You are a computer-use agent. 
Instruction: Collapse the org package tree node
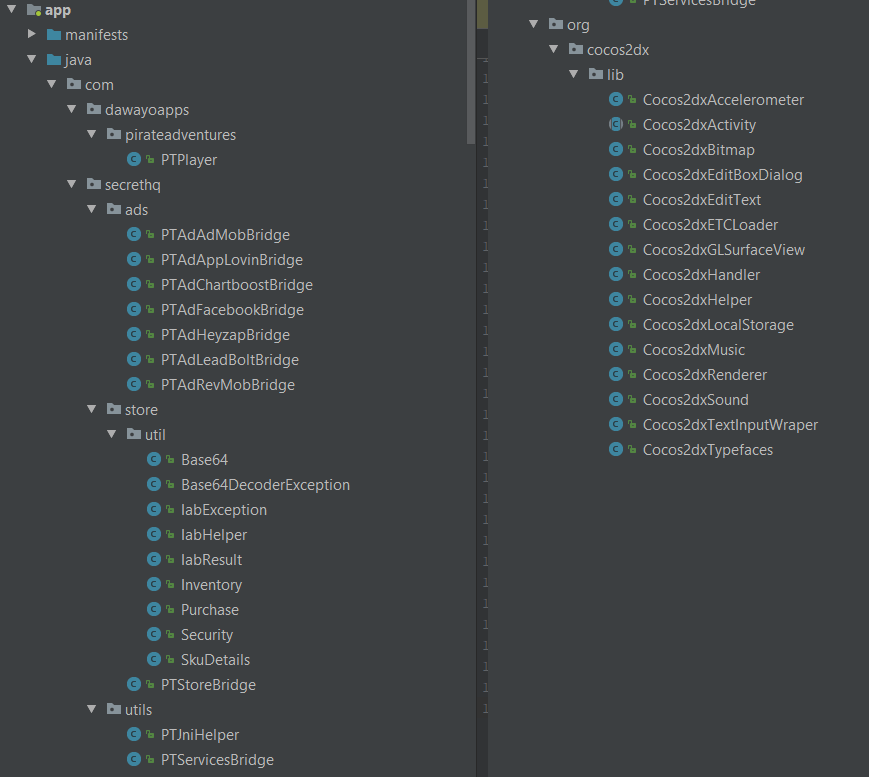click(x=534, y=25)
